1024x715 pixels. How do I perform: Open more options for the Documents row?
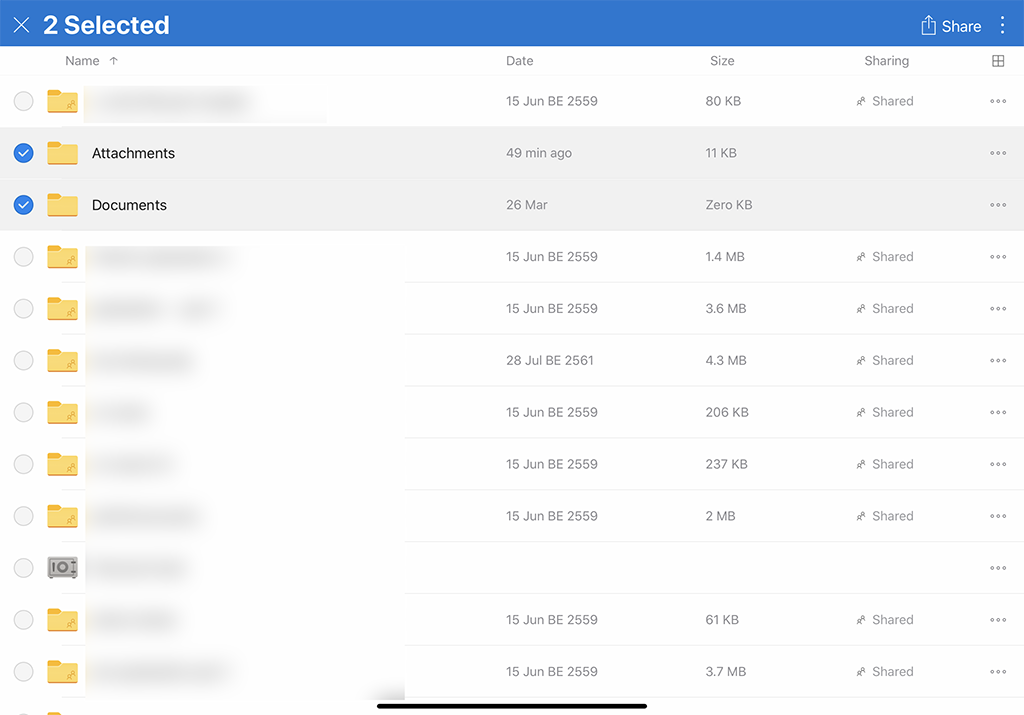tap(997, 205)
